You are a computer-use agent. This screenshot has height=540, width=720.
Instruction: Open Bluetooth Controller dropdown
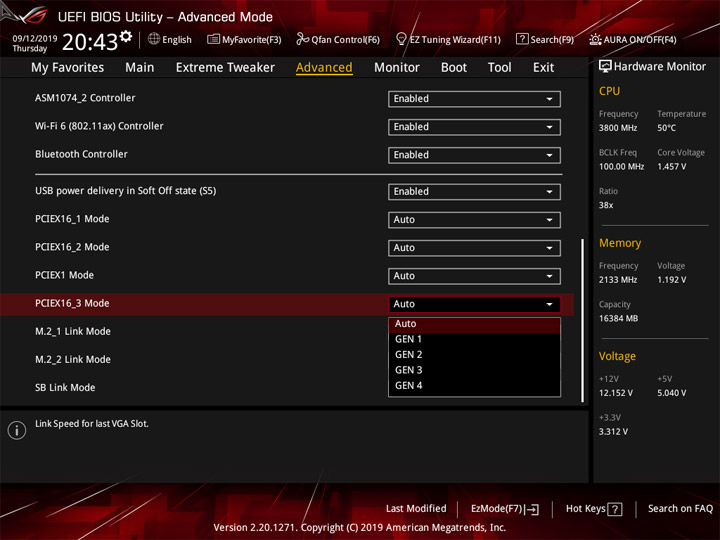[x=474, y=155]
